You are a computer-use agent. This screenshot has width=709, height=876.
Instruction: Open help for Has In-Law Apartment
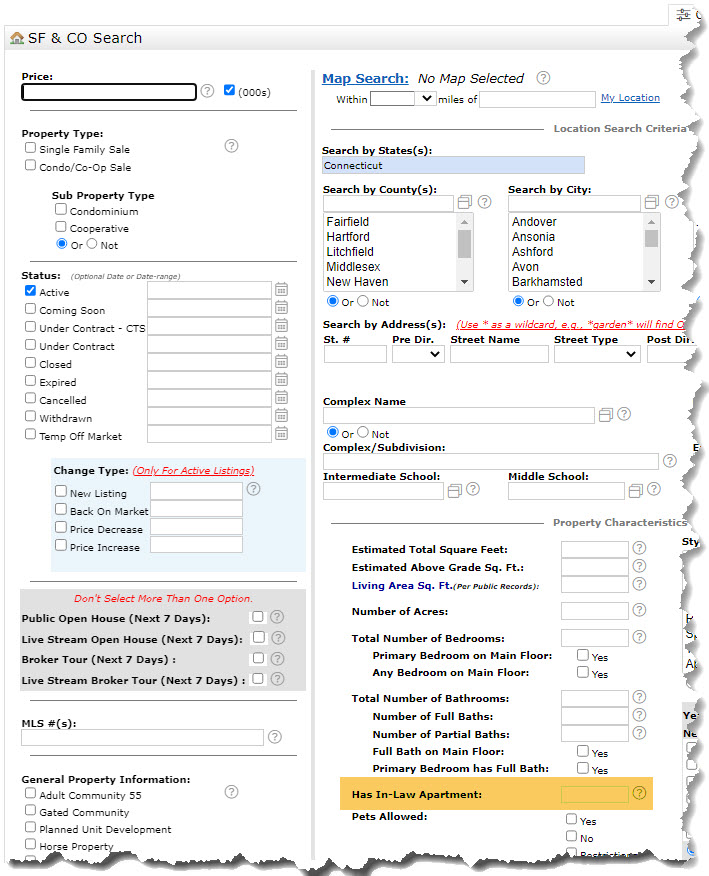[639, 793]
